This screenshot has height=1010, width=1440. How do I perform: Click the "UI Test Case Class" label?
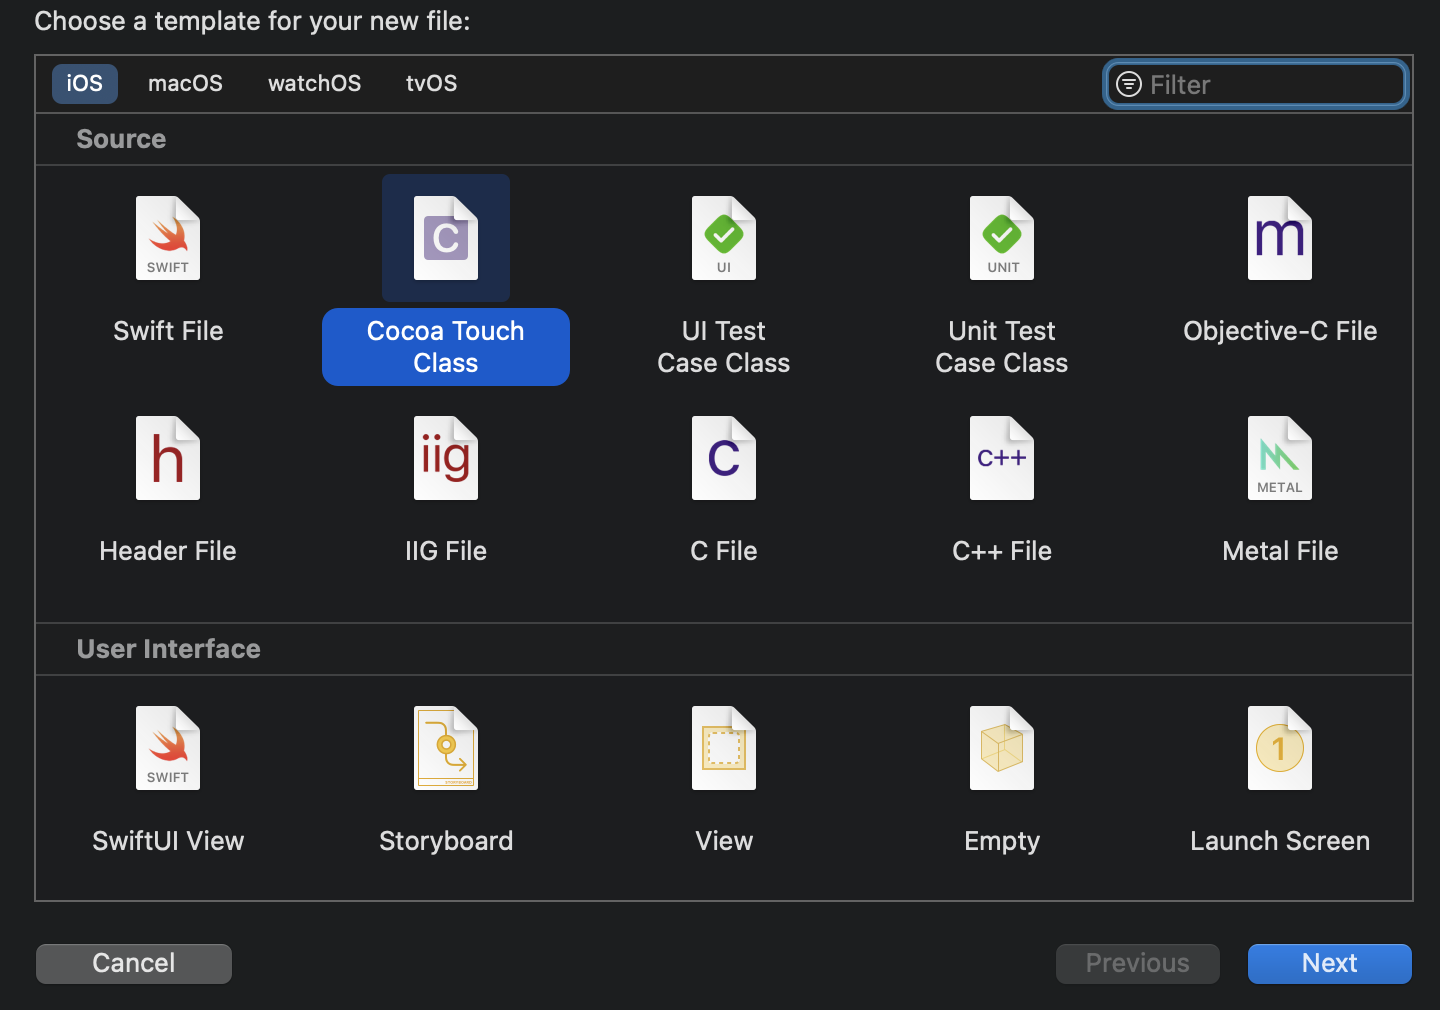(x=724, y=347)
